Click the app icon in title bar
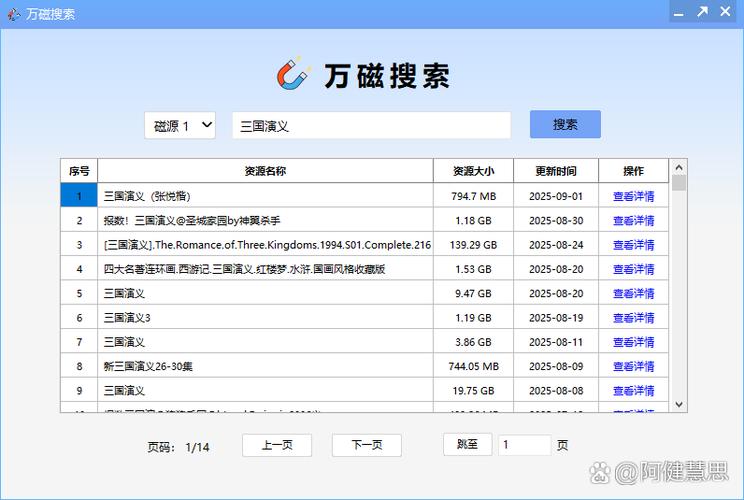The image size is (744, 500). pos(12,13)
